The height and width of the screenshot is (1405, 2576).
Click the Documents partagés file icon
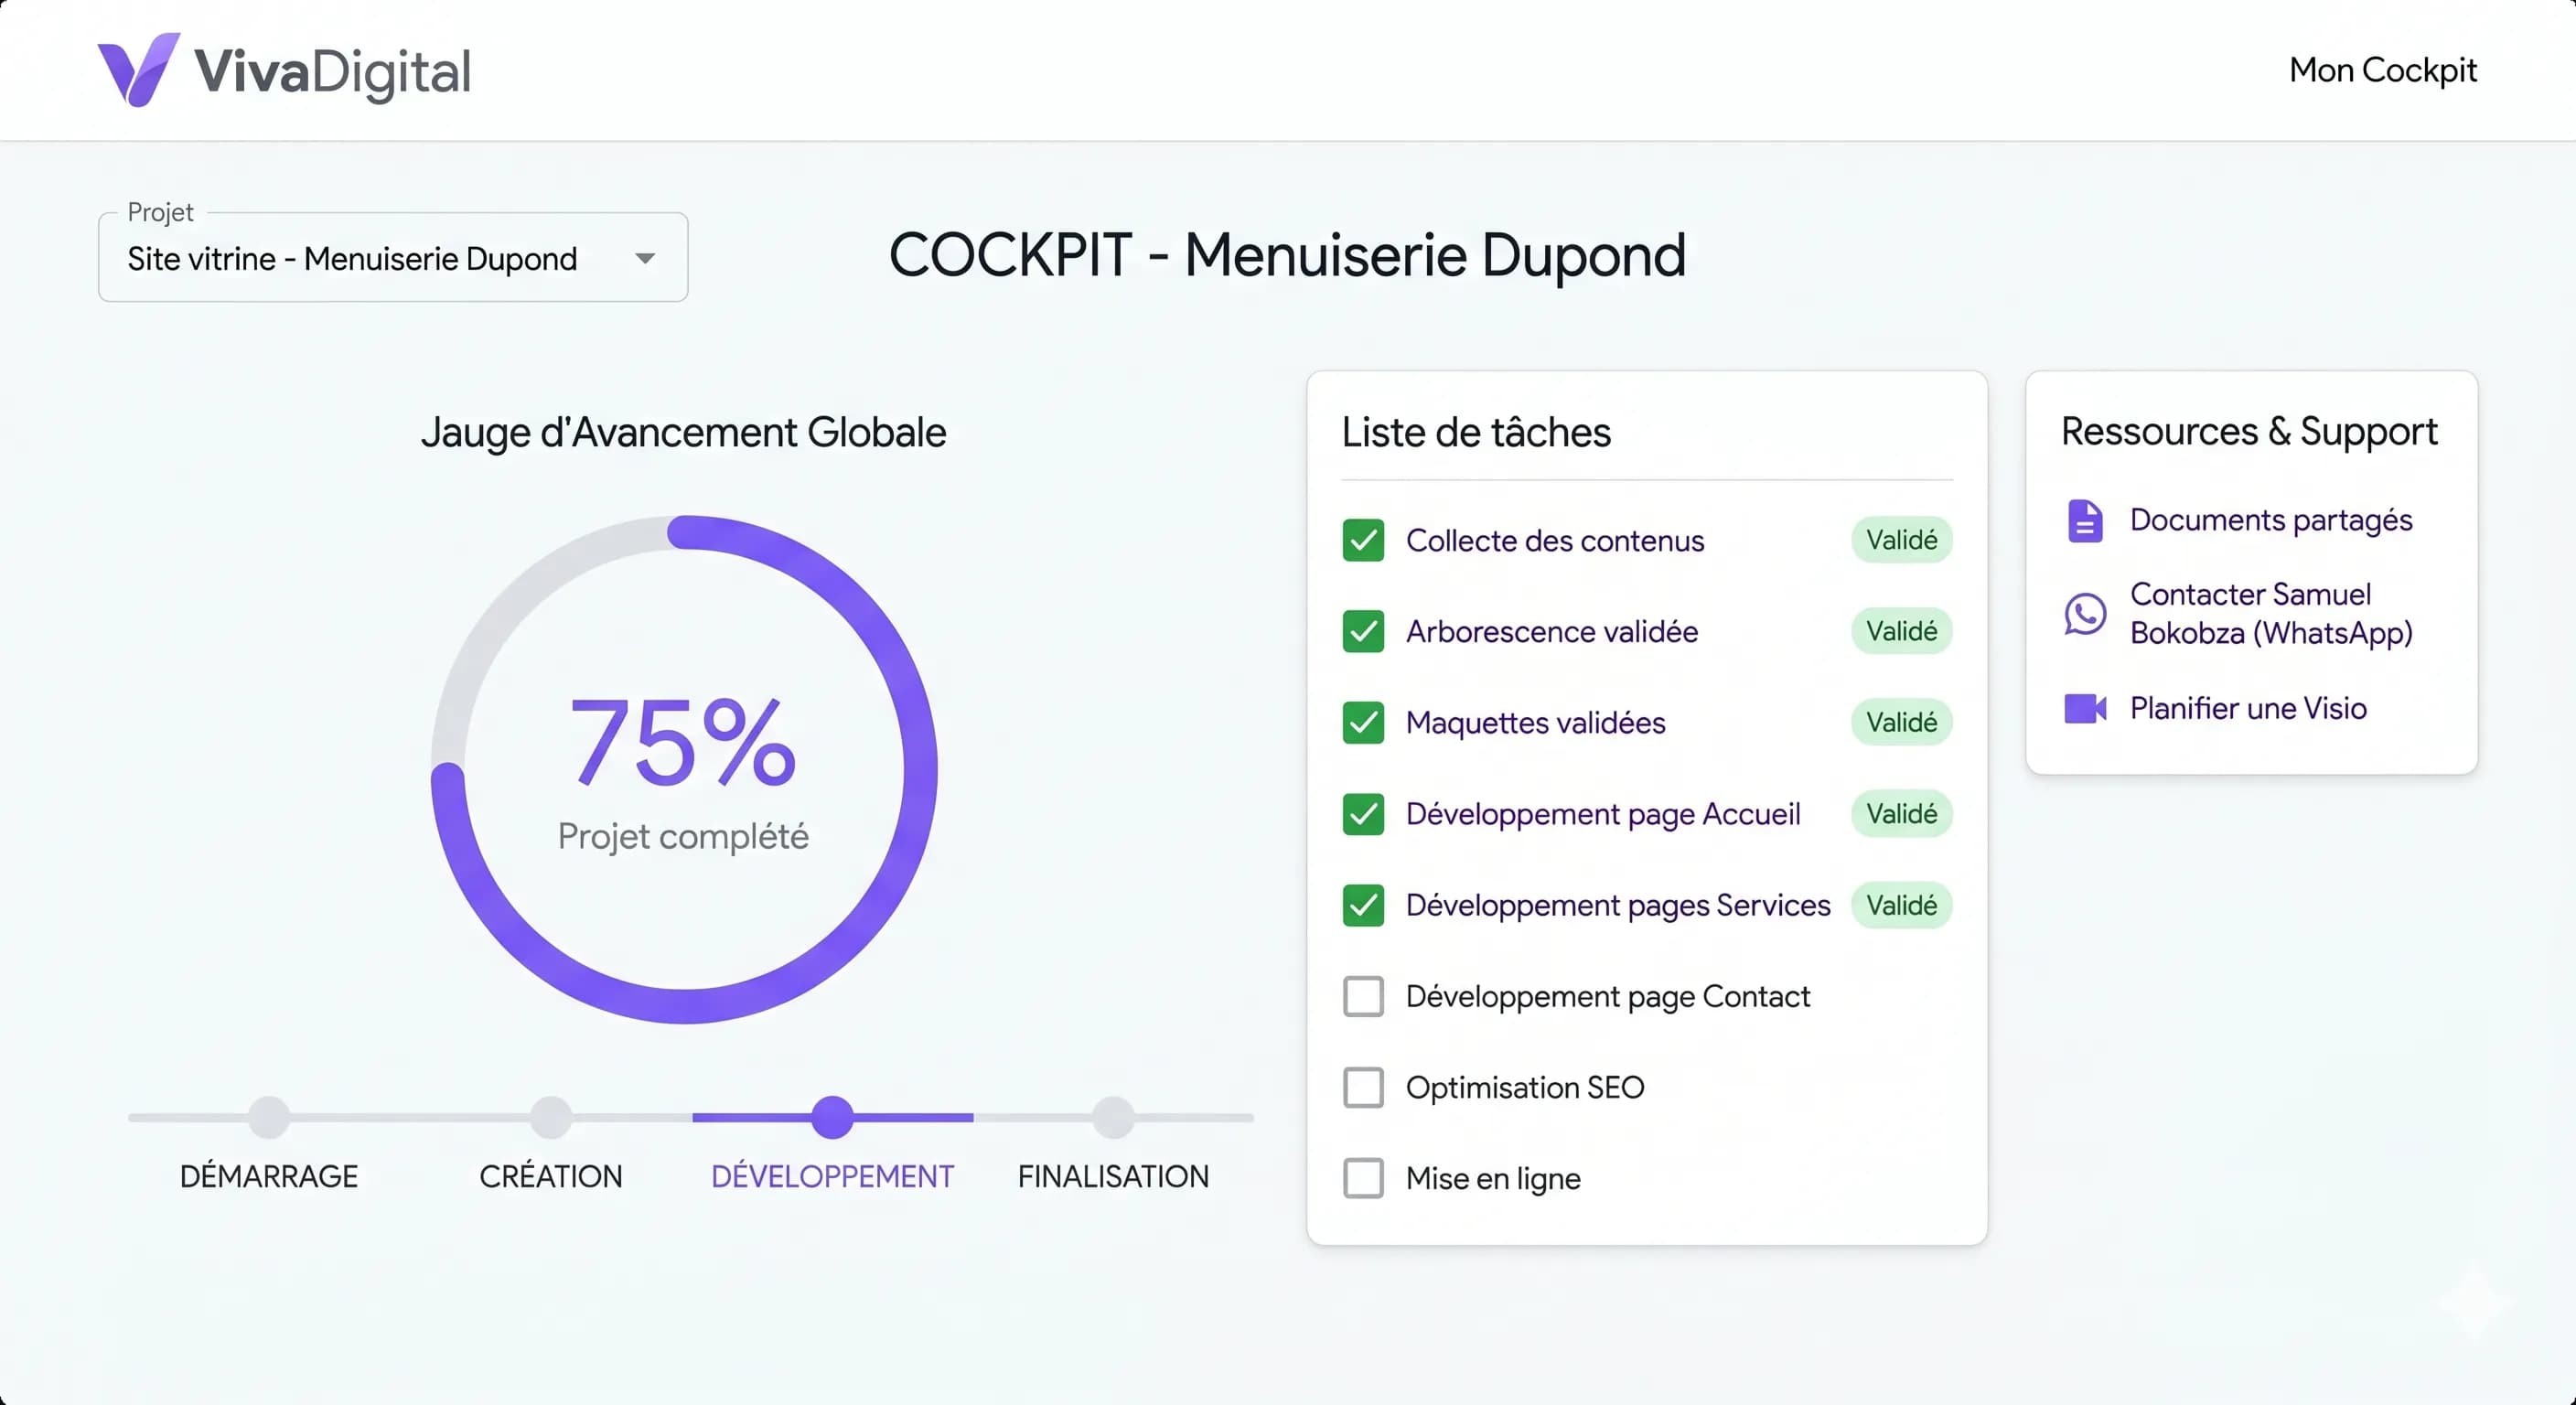[x=2085, y=520]
